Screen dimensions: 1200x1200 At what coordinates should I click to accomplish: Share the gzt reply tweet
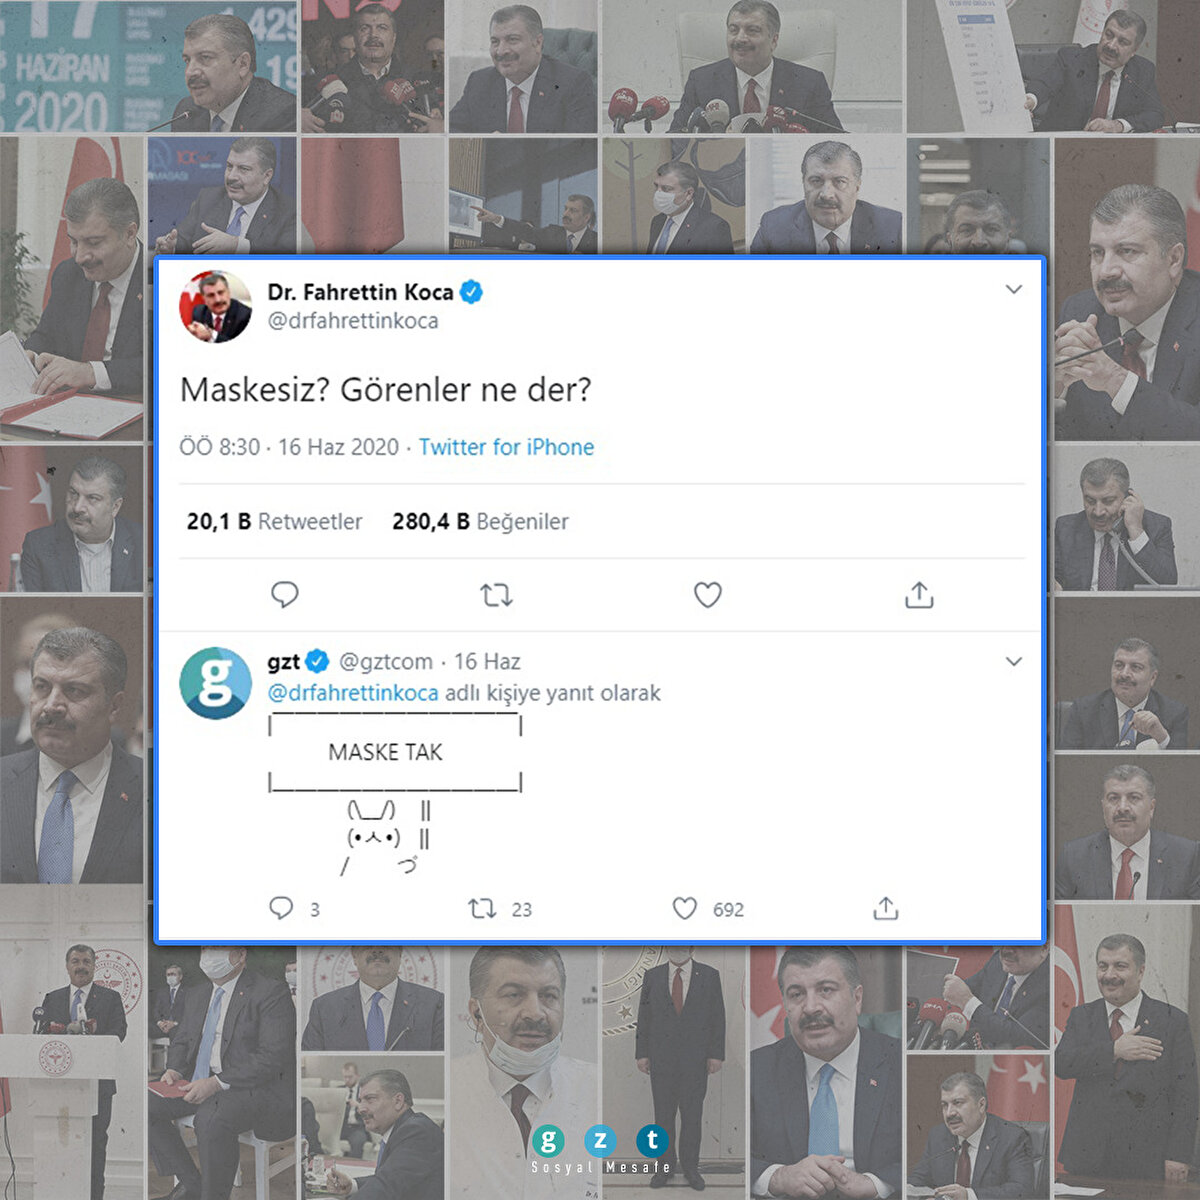point(886,908)
